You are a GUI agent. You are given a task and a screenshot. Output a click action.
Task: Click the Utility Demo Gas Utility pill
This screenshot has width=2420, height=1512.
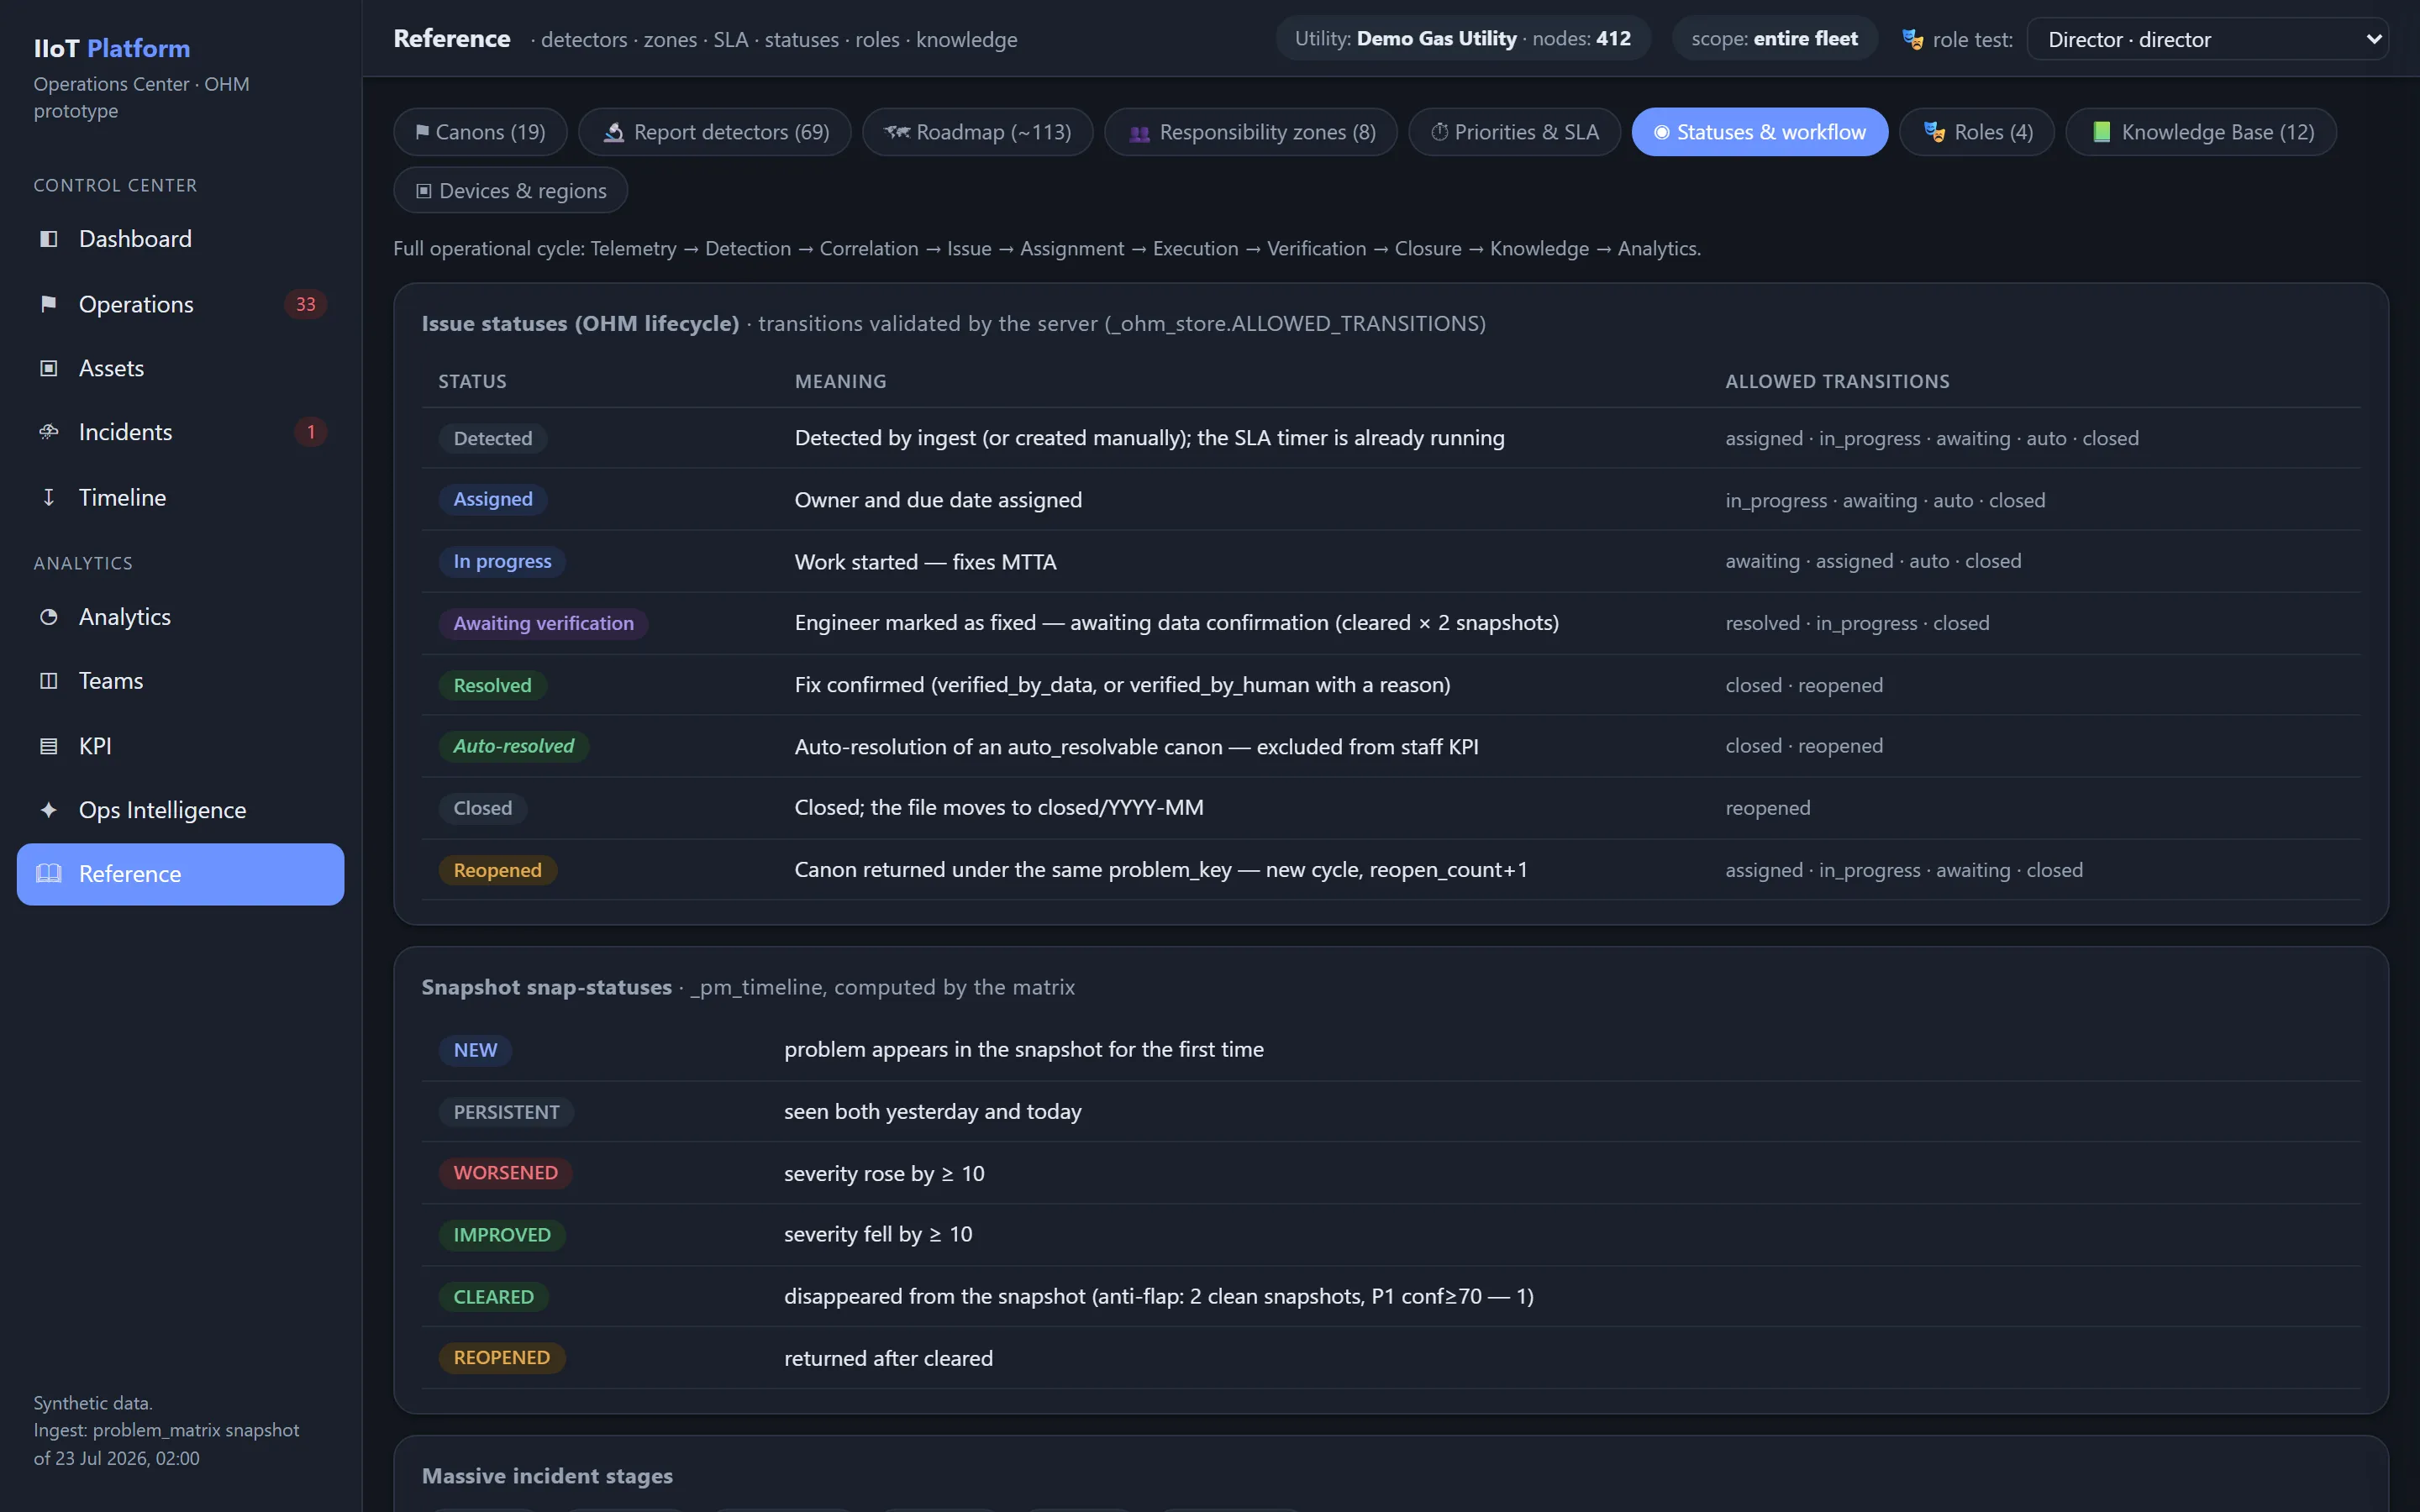(x=1463, y=39)
